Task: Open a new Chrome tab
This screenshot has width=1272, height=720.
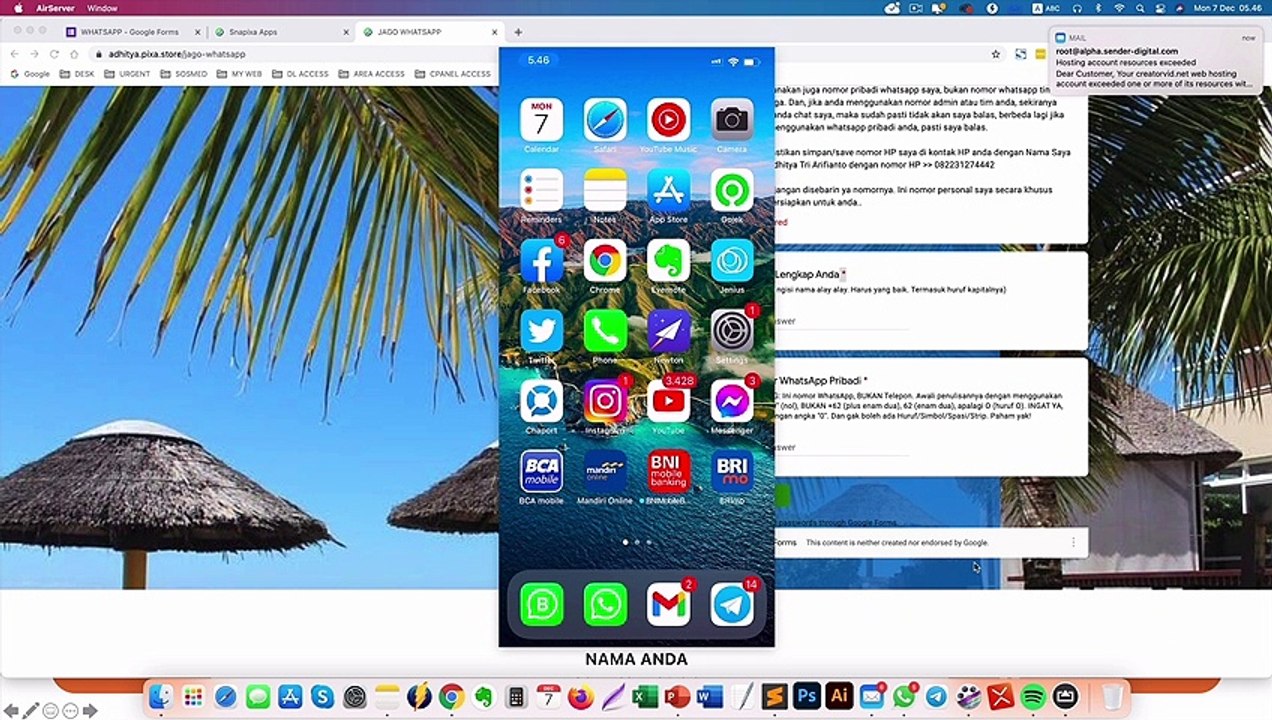Action: (518, 32)
